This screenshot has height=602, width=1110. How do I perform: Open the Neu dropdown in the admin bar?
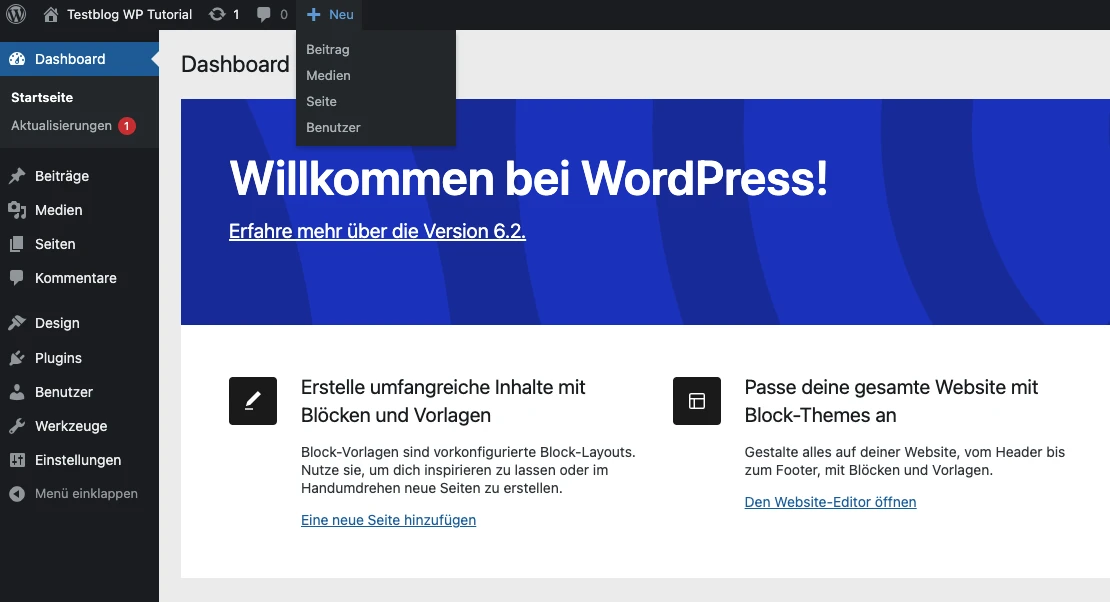(x=330, y=14)
